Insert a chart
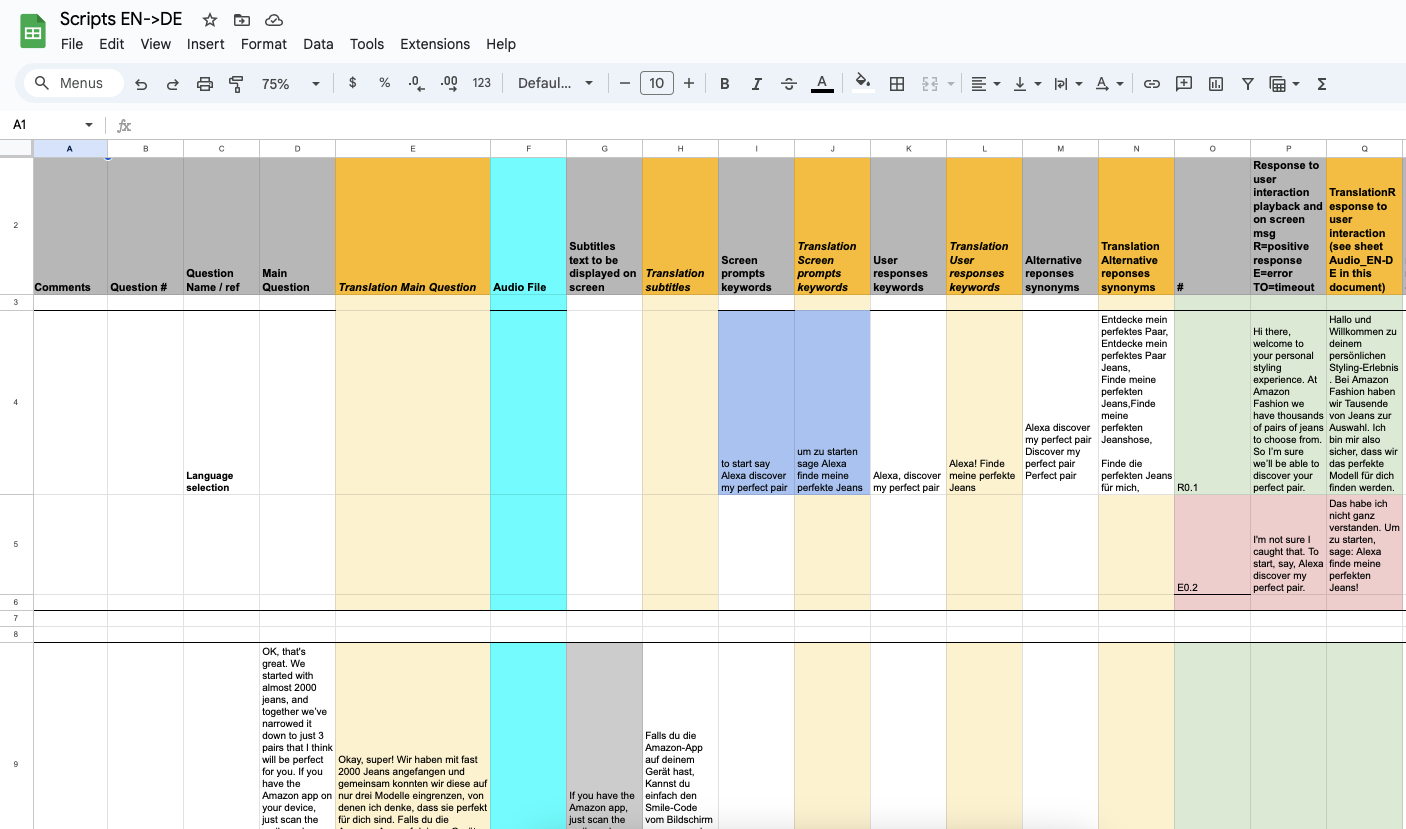Viewport: 1406px width, 829px height. [x=1216, y=84]
